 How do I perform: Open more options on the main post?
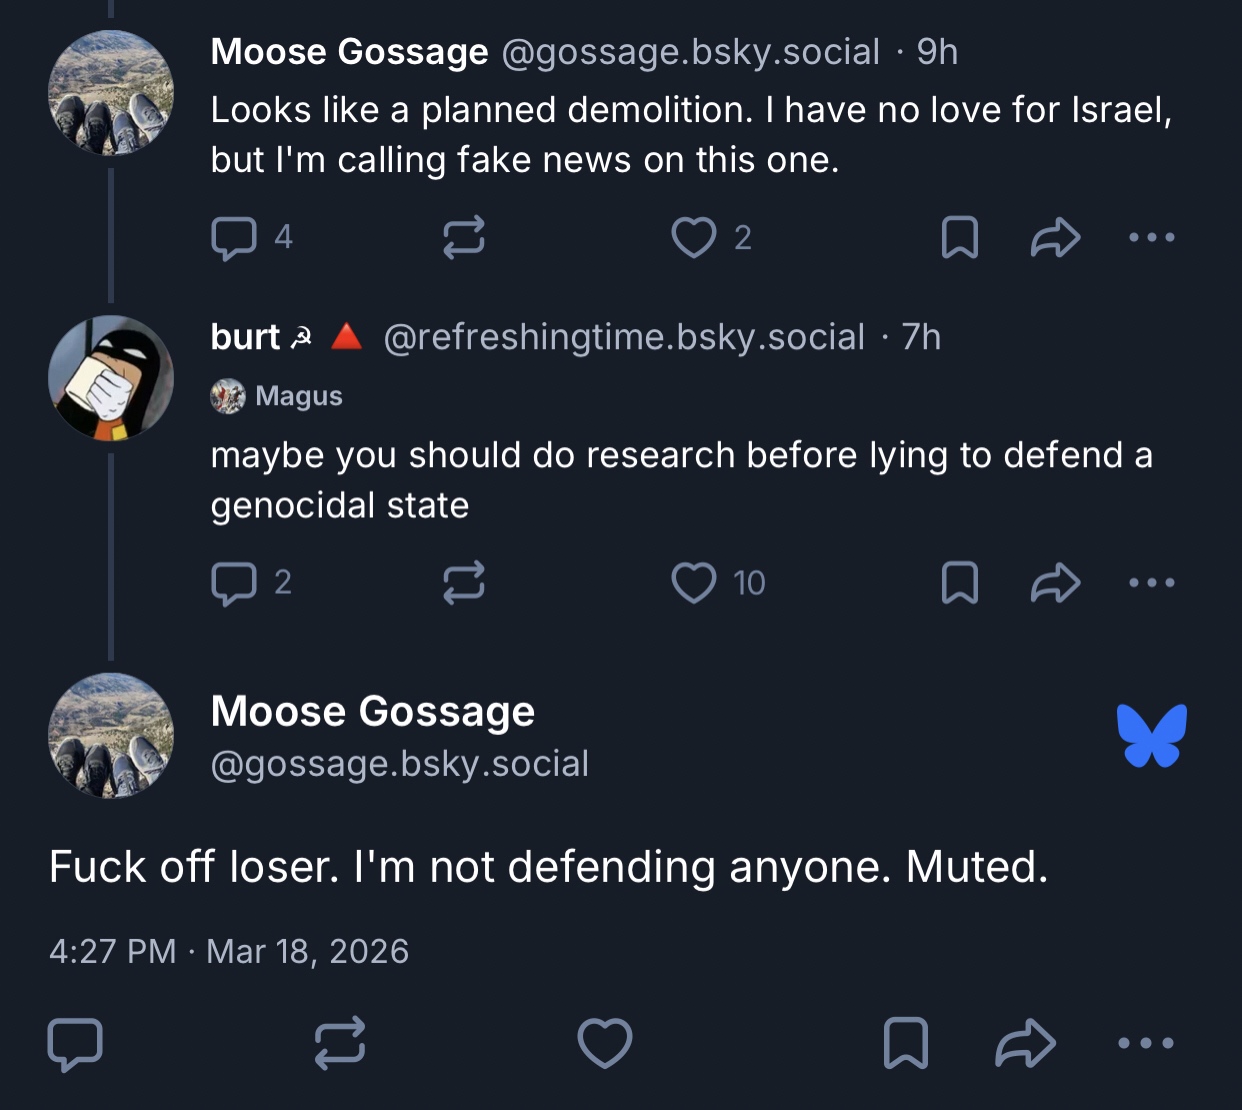[x=1145, y=1043]
